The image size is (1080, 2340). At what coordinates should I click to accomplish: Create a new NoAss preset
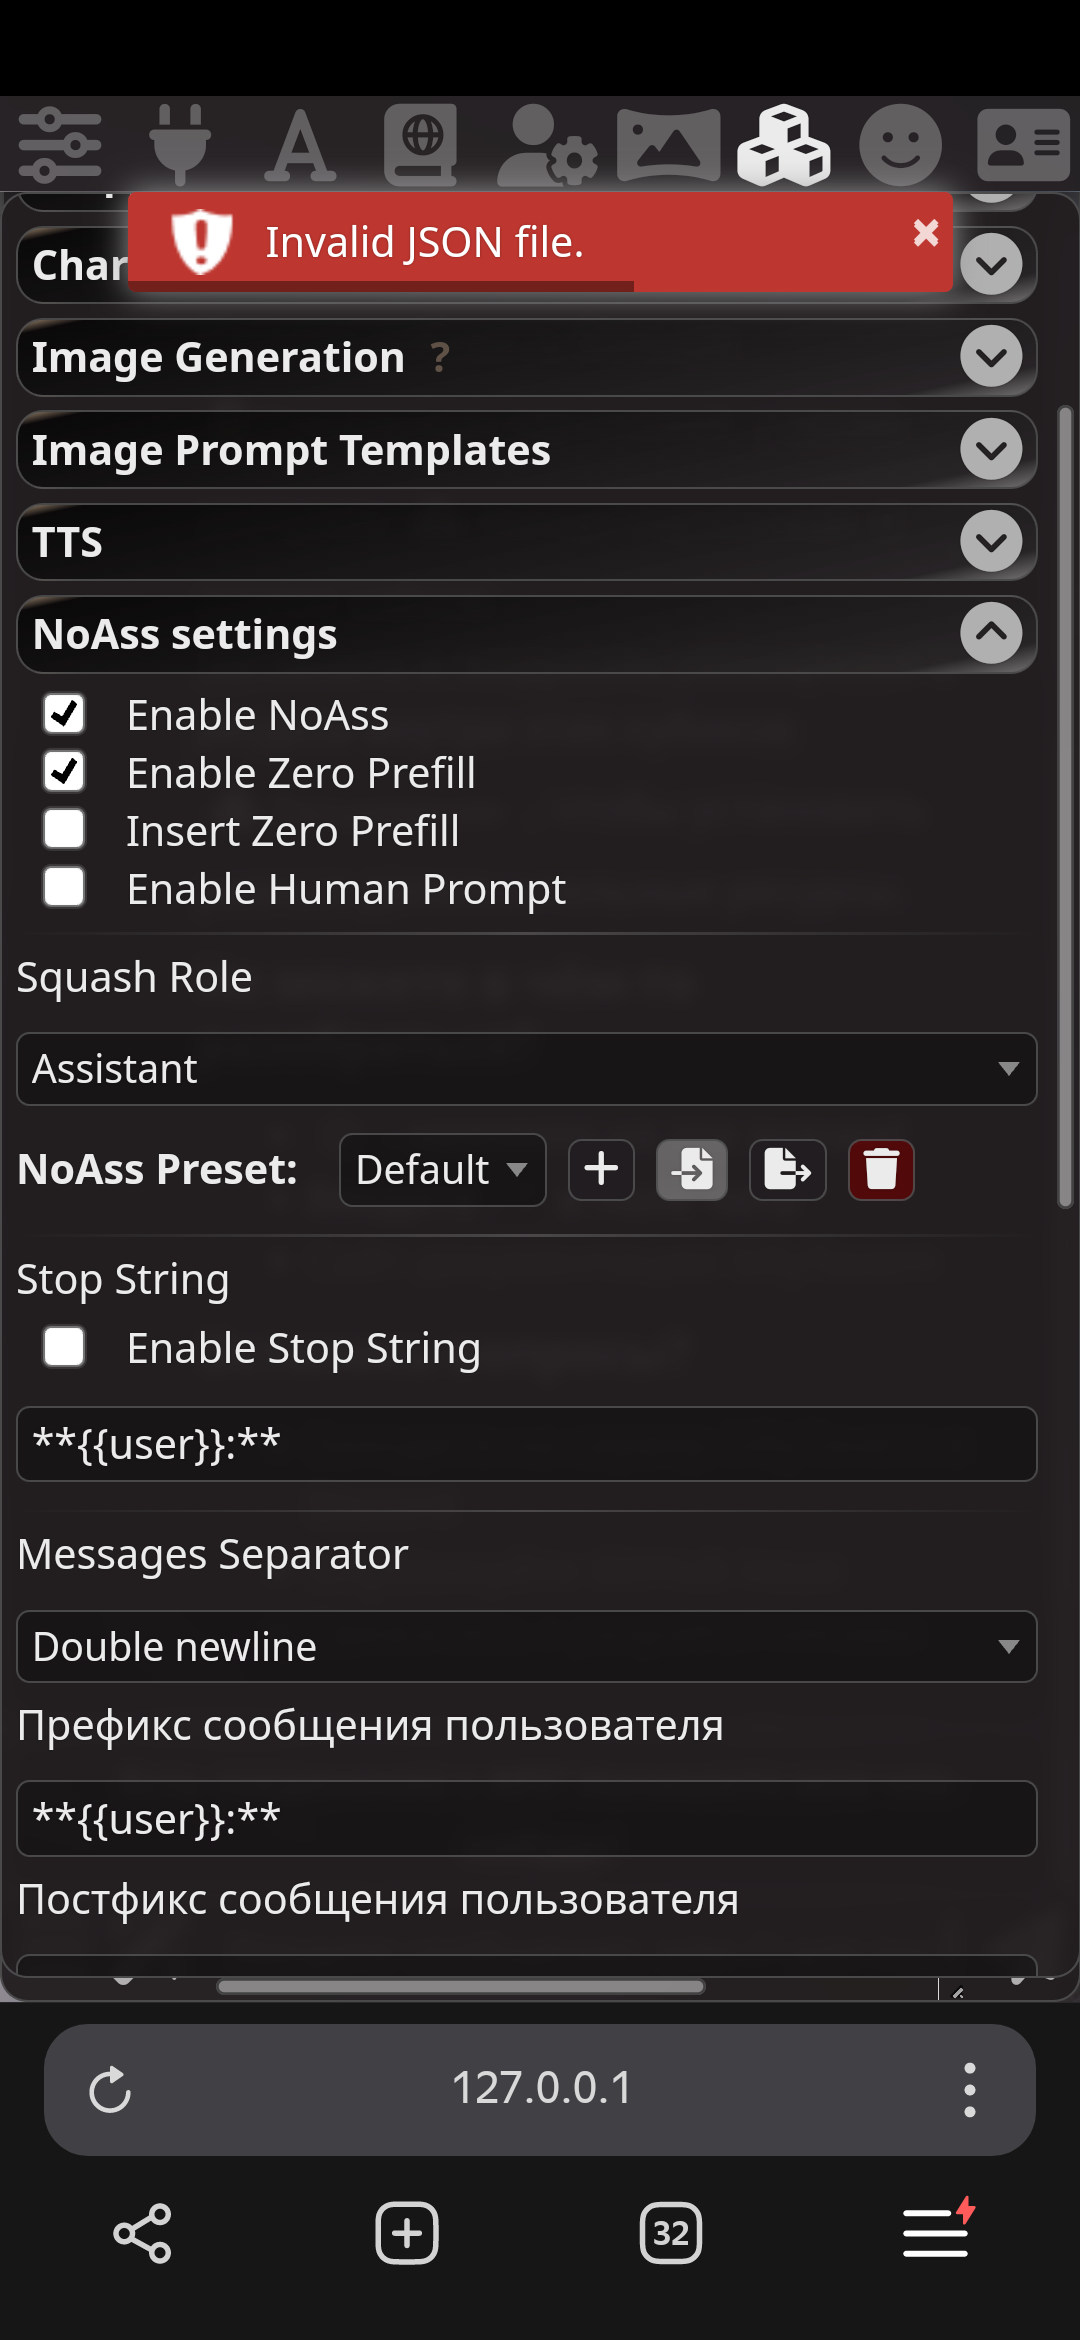pyautogui.click(x=601, y=1169)
